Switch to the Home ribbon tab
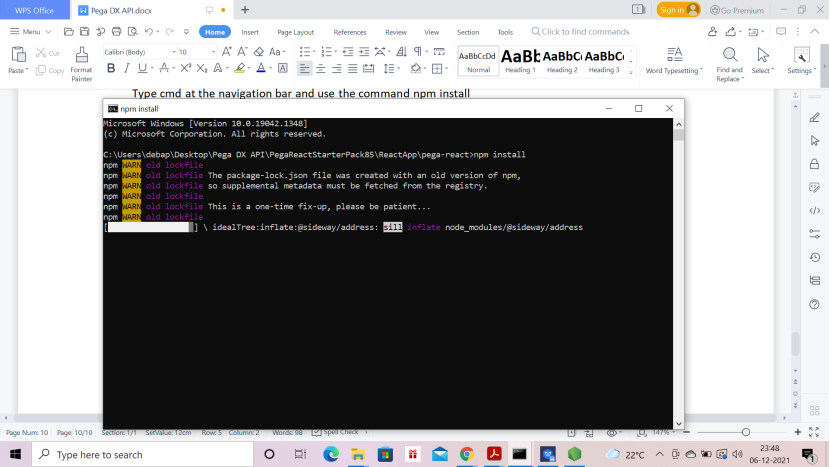830x467 pixels. (215, 32)
